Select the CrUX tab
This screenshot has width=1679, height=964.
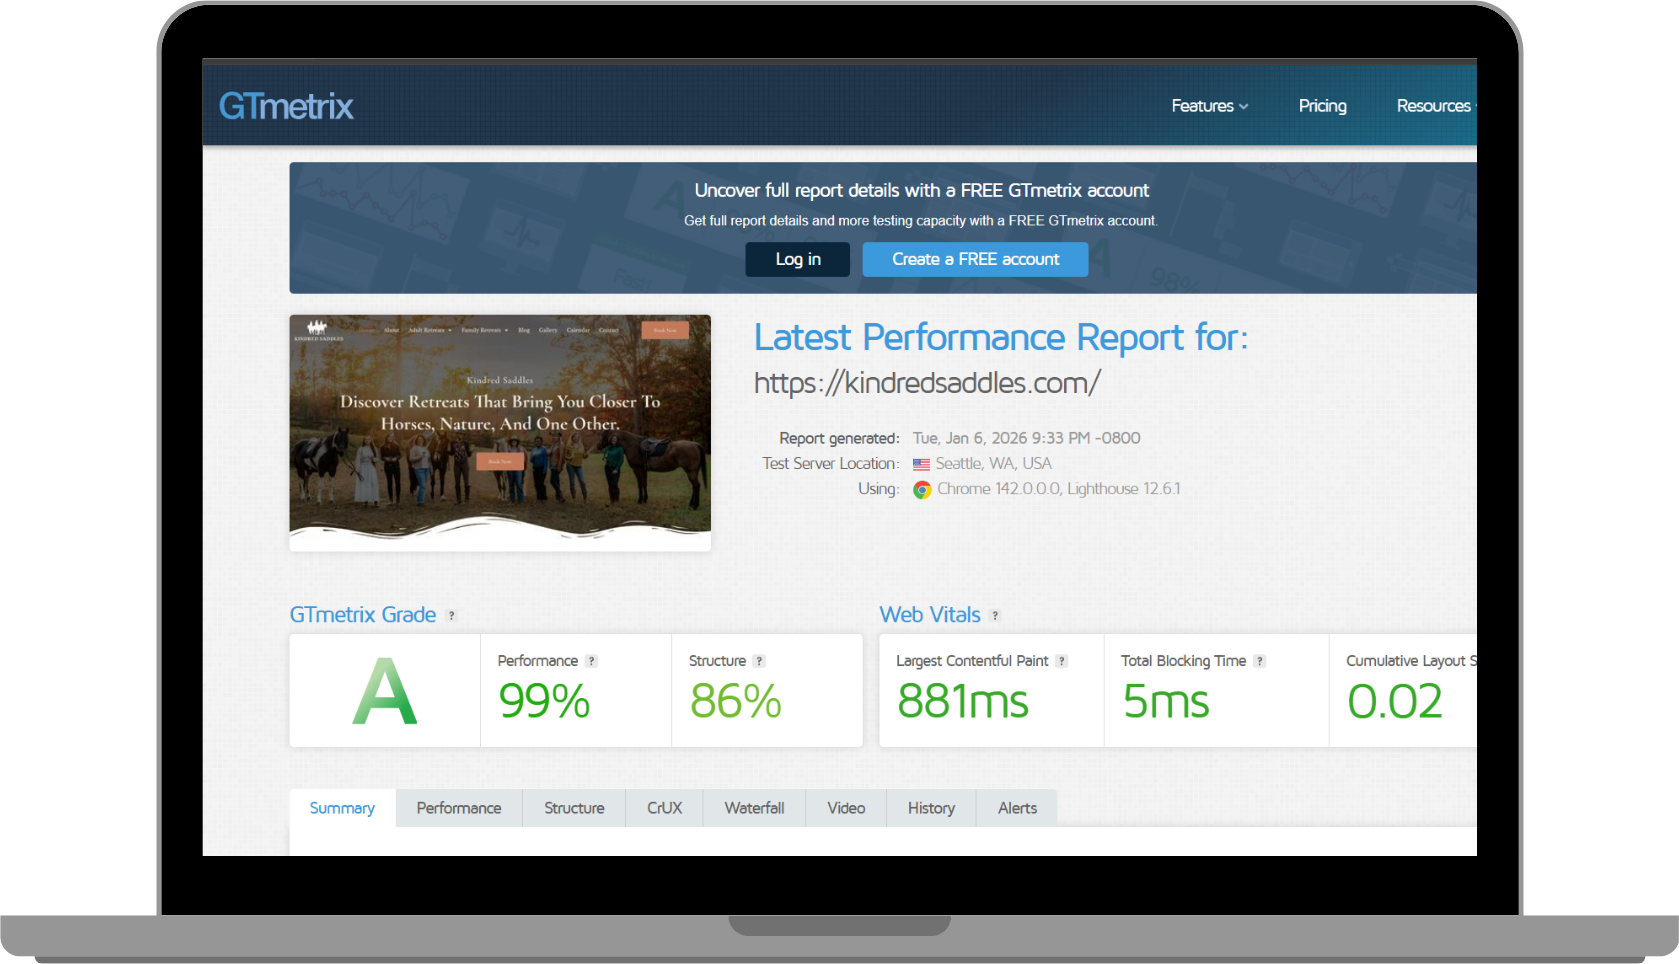[x=664, y=808]
